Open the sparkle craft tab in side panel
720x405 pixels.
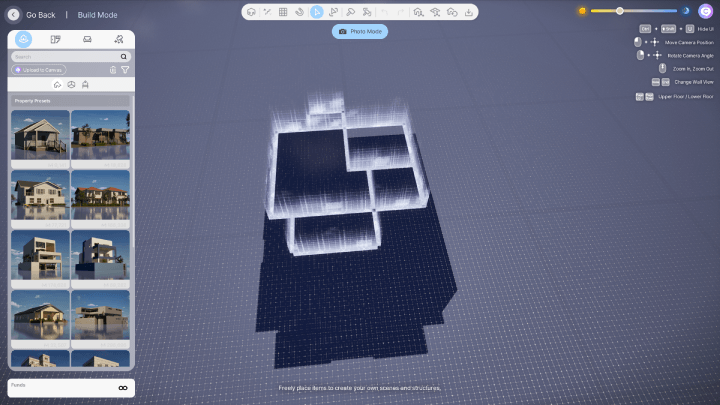coord(119,39)
